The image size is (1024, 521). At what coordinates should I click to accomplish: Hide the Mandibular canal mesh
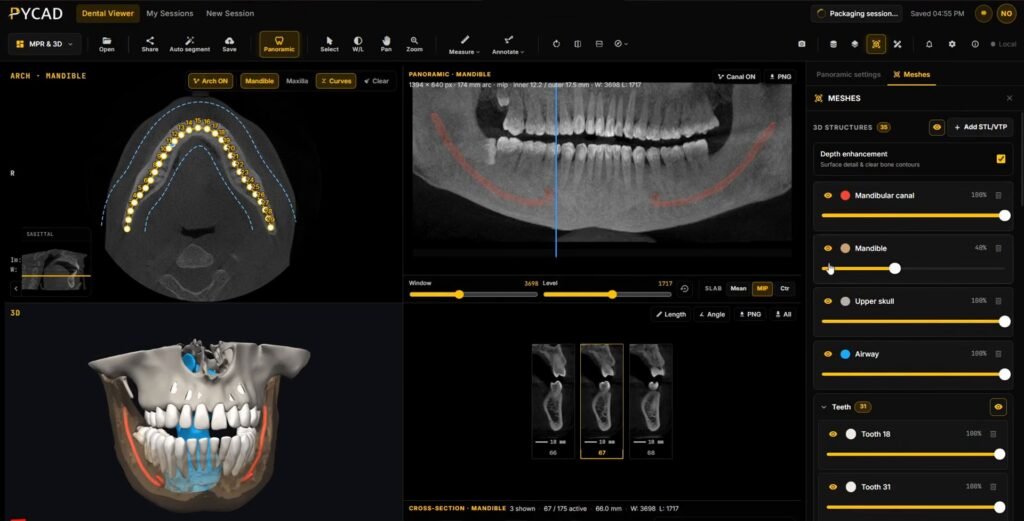[x=827, y=195]
